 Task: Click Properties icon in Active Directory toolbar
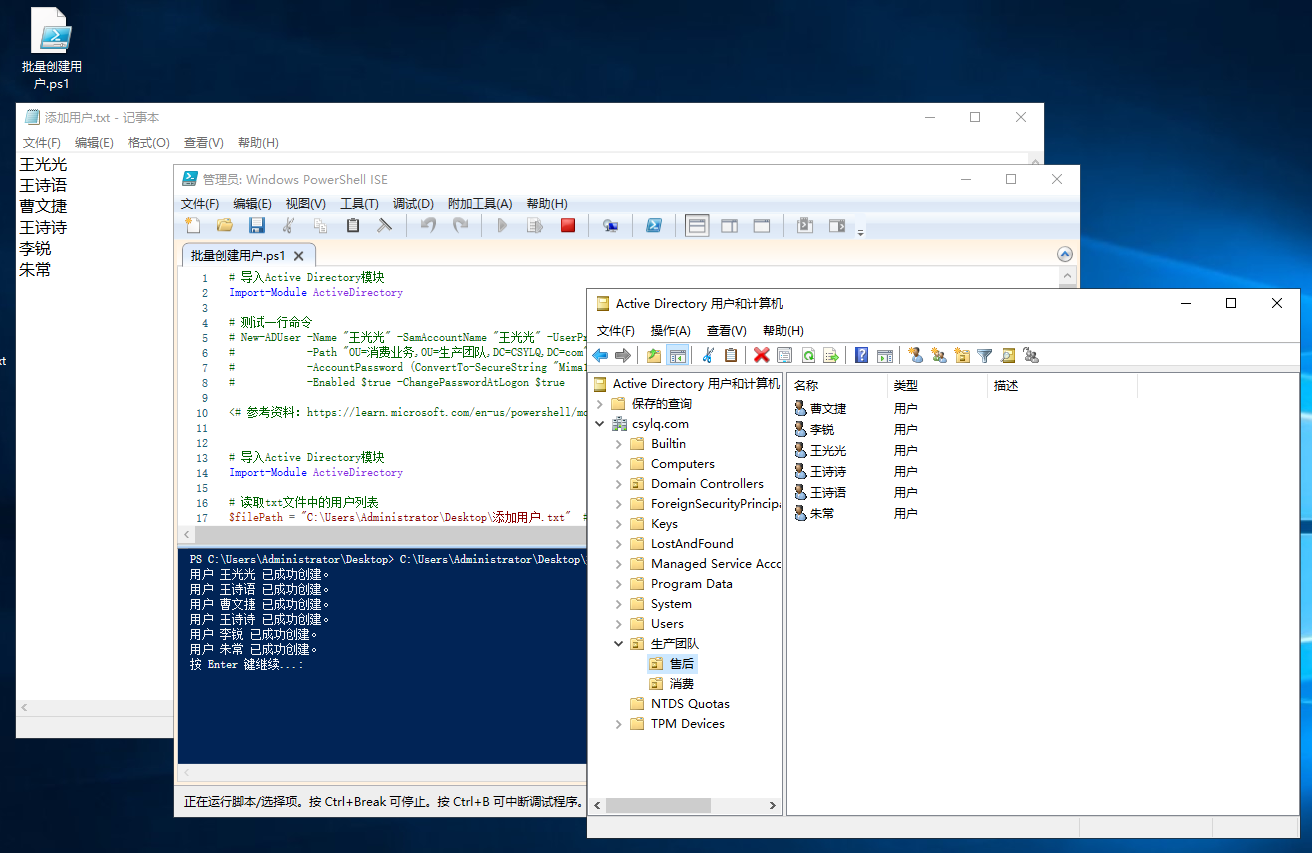(784, 355)
